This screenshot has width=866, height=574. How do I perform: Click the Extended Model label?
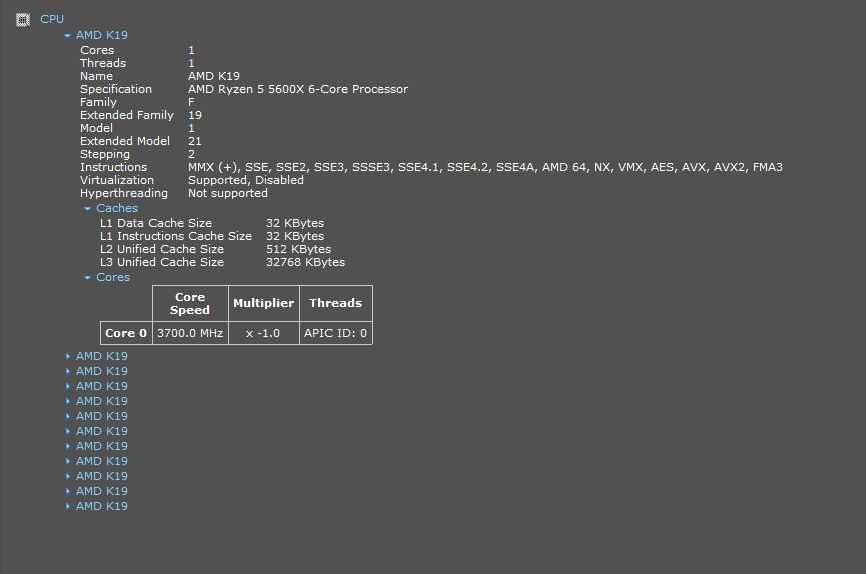click(125, 141)
